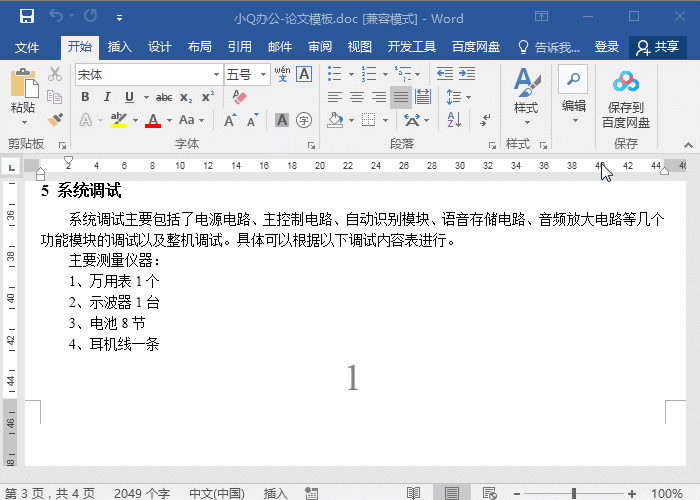Open the font name dropdown showing 宋体
Image resolution: width=700 pixels, height=500 pixels.
pyautogui.click(x=216, y=74)
